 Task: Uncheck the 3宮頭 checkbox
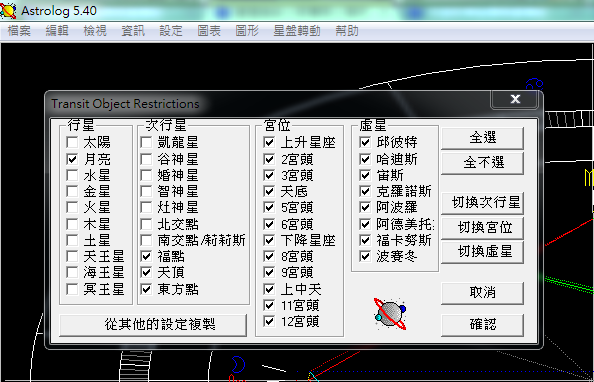(x=269, y=175)
